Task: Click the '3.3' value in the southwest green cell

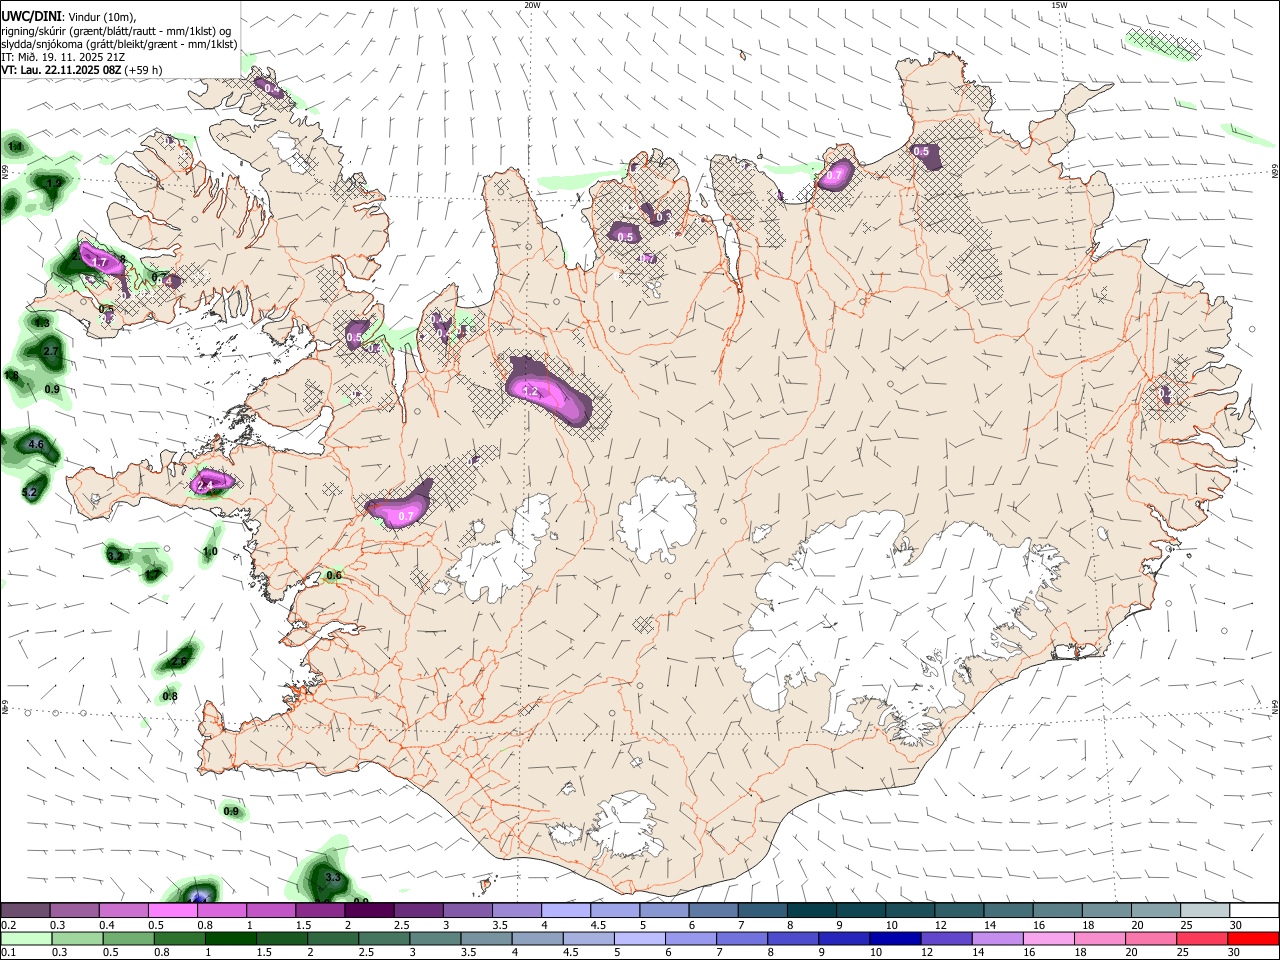Action: pos(334,877)
